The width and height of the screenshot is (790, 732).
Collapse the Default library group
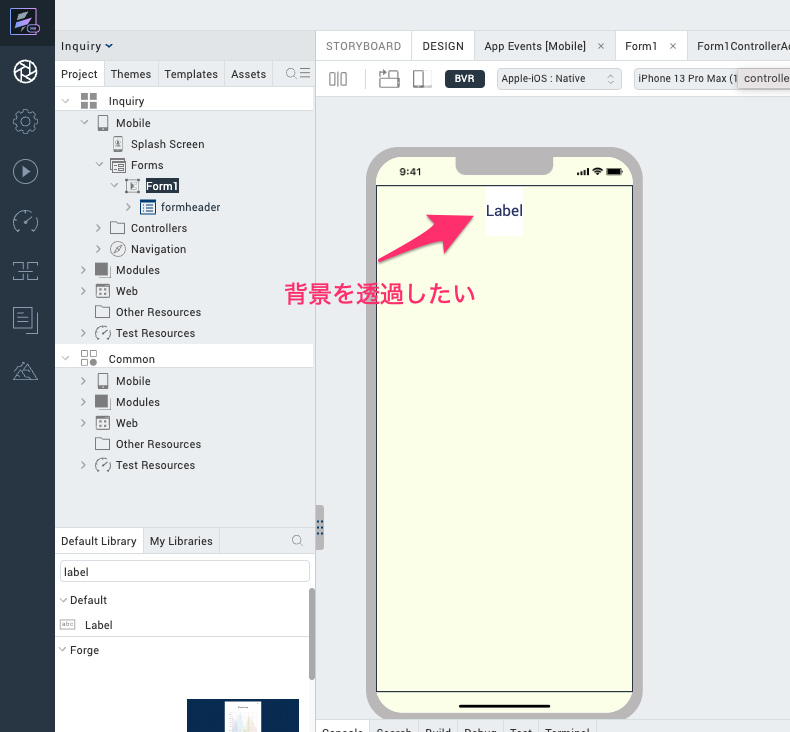point(63,600)
